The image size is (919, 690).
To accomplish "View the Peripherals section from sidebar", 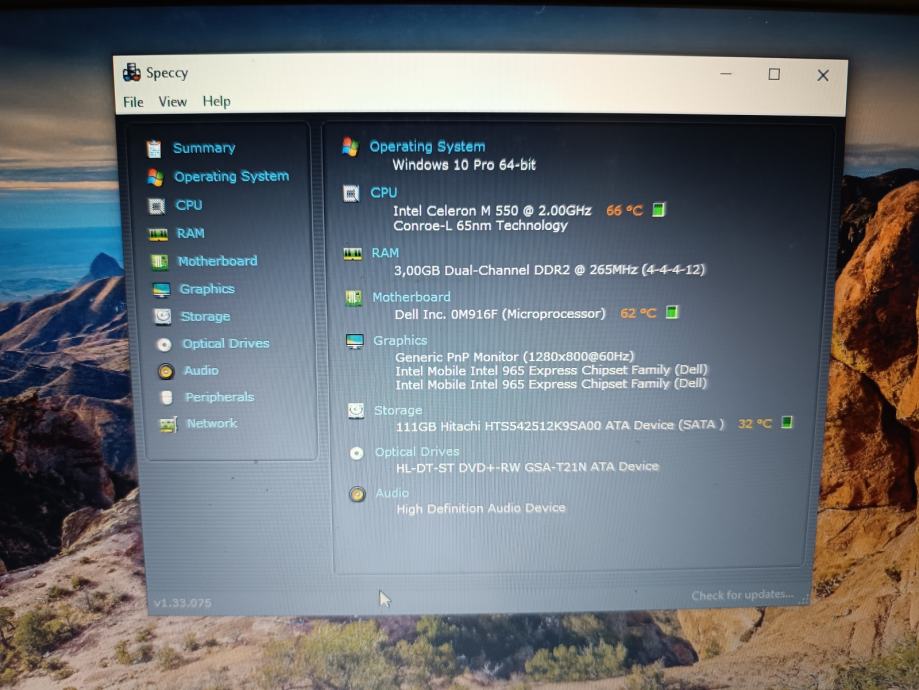I will pyautogui.click(x=220, y=397).
